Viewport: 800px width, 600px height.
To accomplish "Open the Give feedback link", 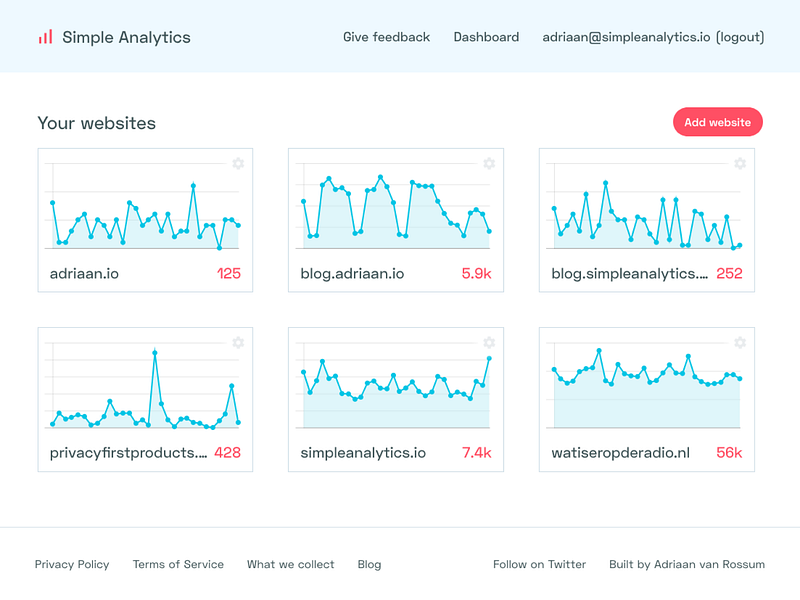I will tap(386, 37).
